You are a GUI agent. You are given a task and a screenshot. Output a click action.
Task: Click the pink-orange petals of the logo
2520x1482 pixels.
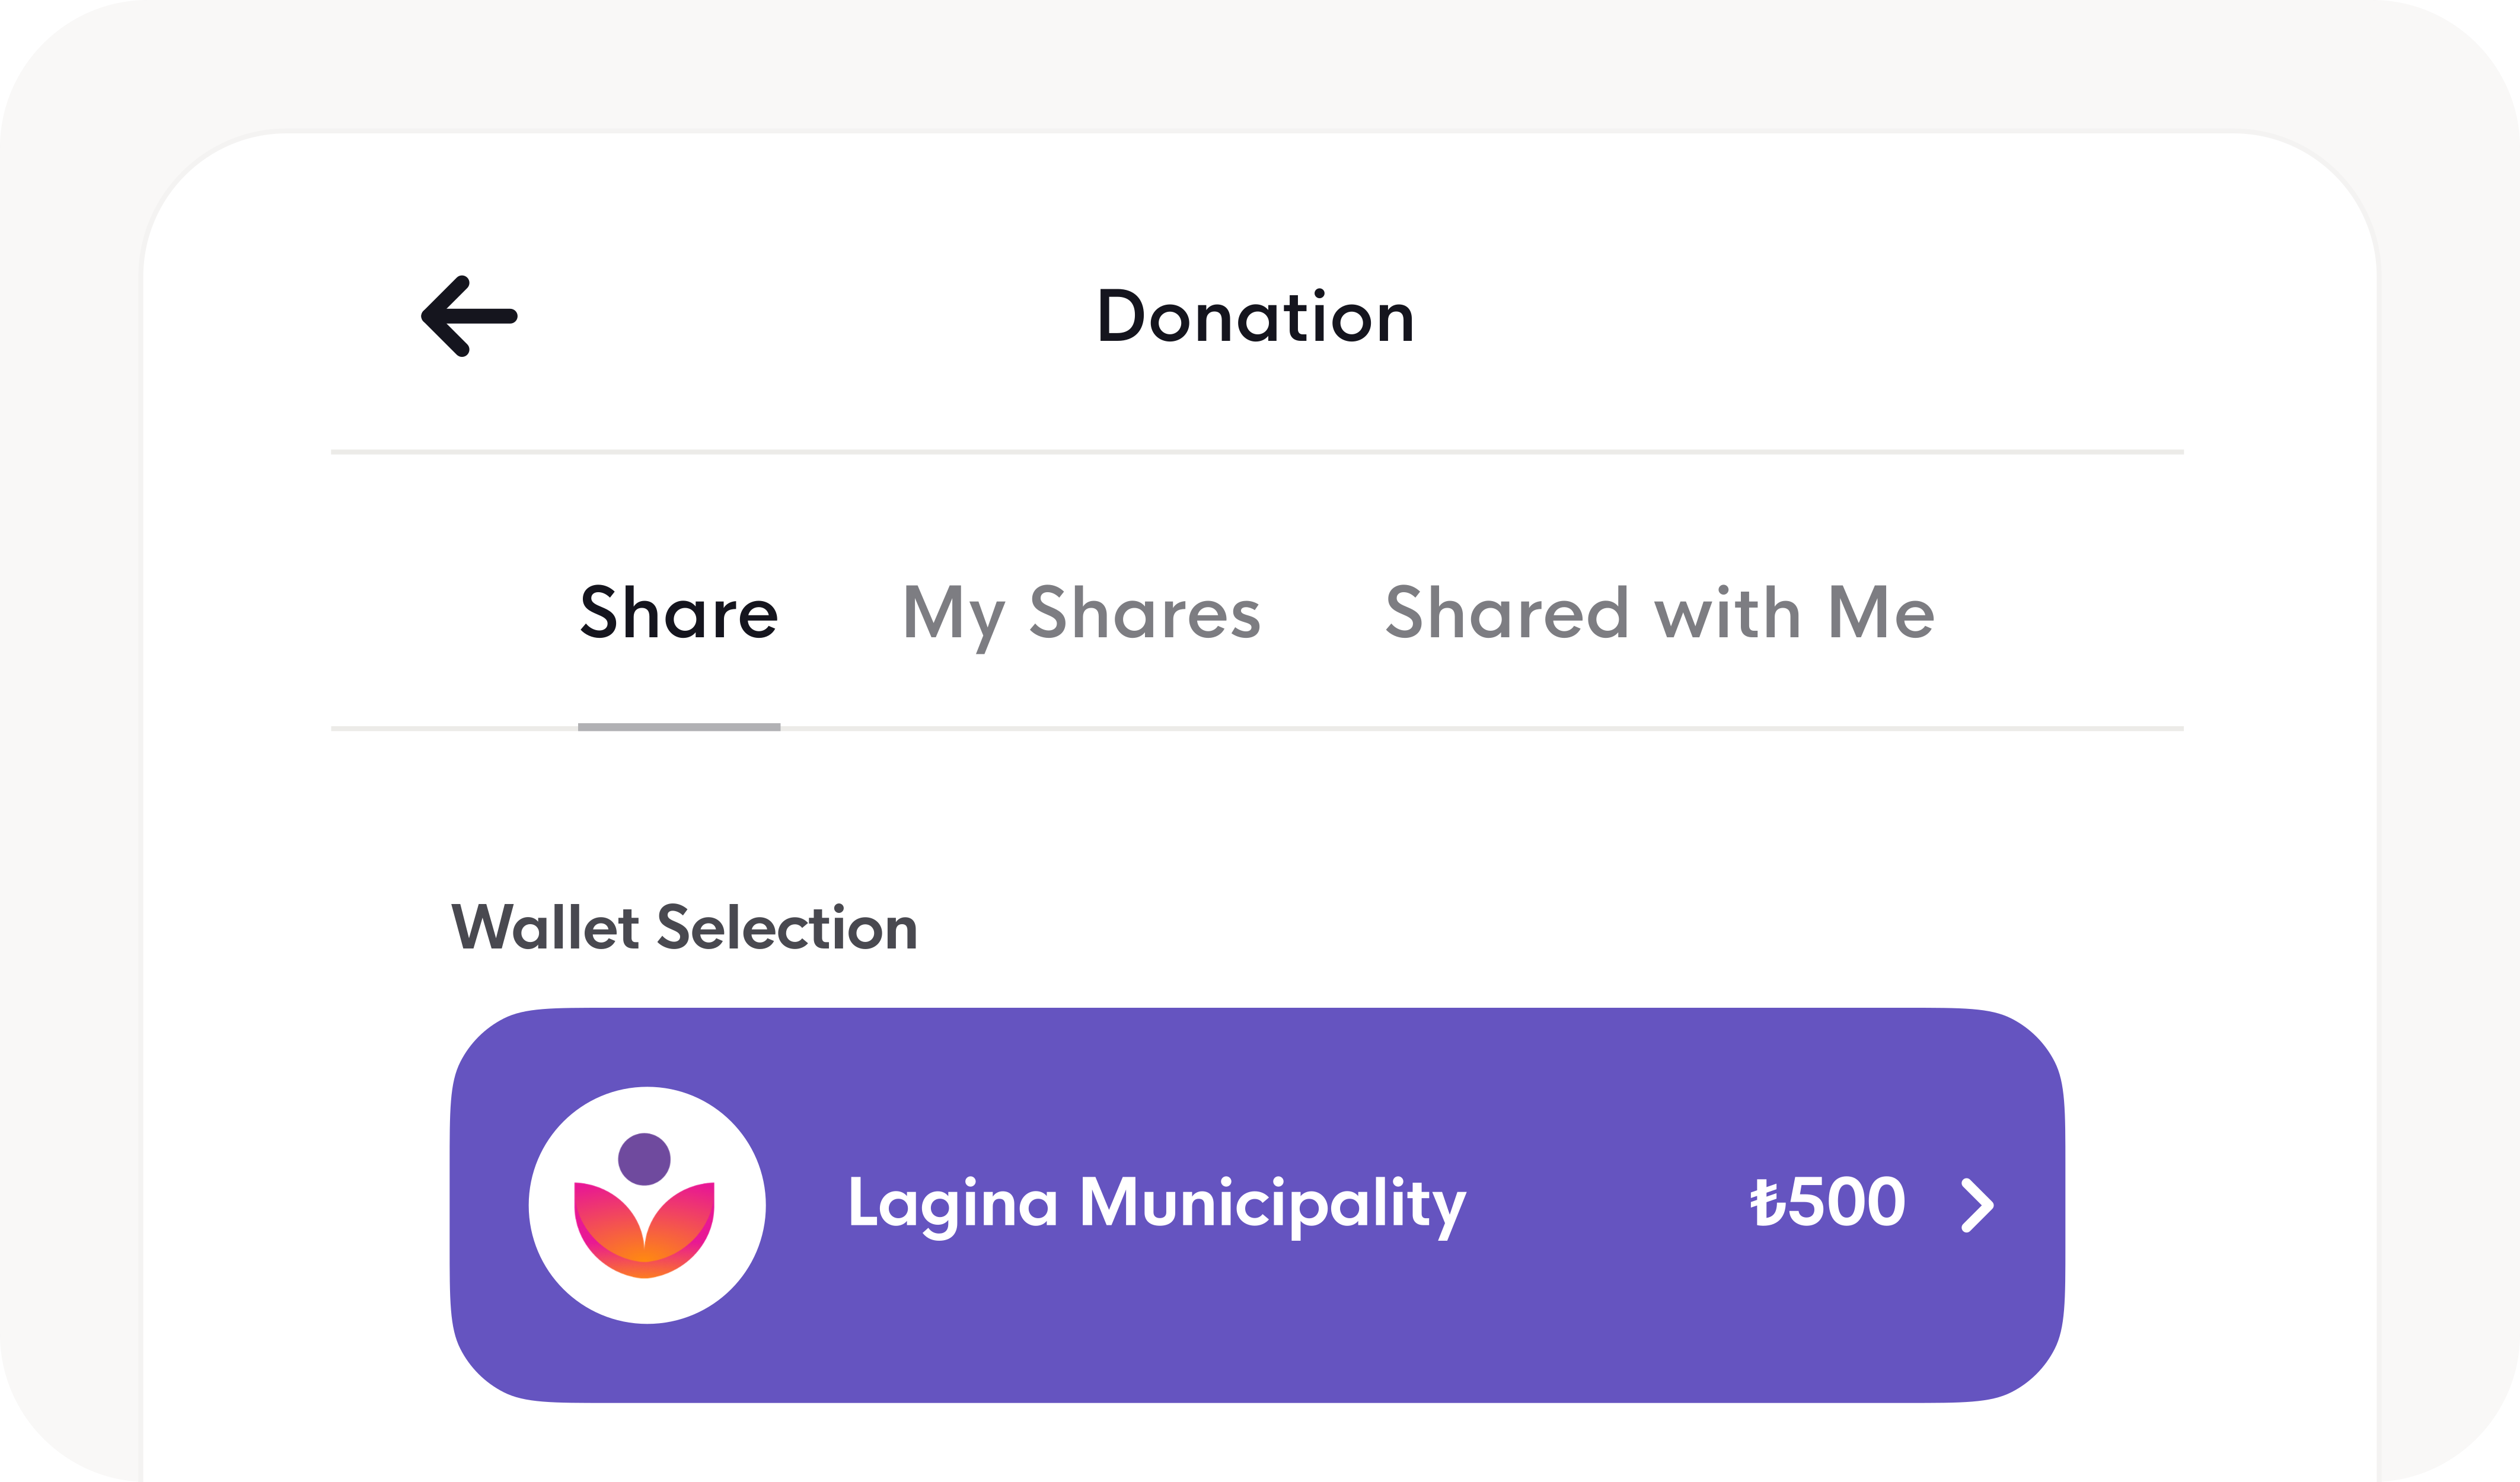(644, 1231)
